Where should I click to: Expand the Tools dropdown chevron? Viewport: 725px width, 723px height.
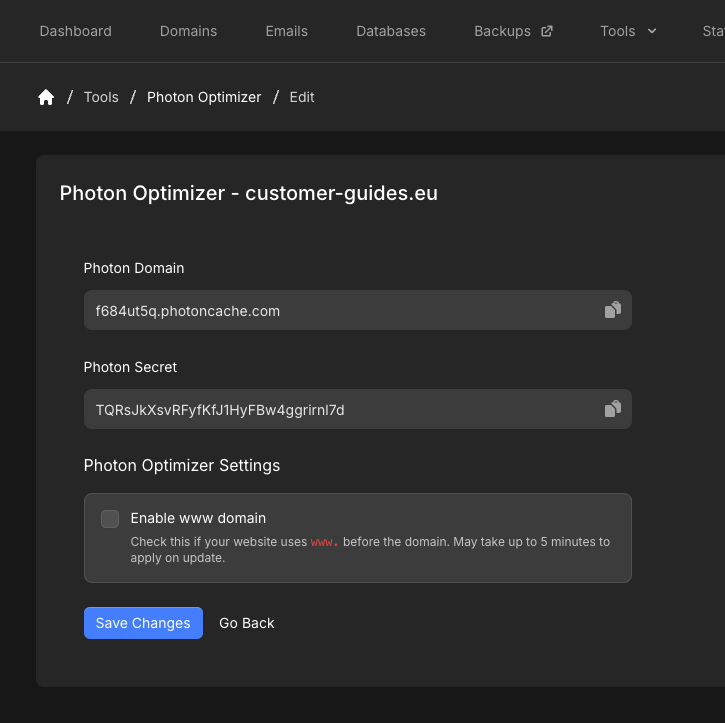click(x=652, y=31)
